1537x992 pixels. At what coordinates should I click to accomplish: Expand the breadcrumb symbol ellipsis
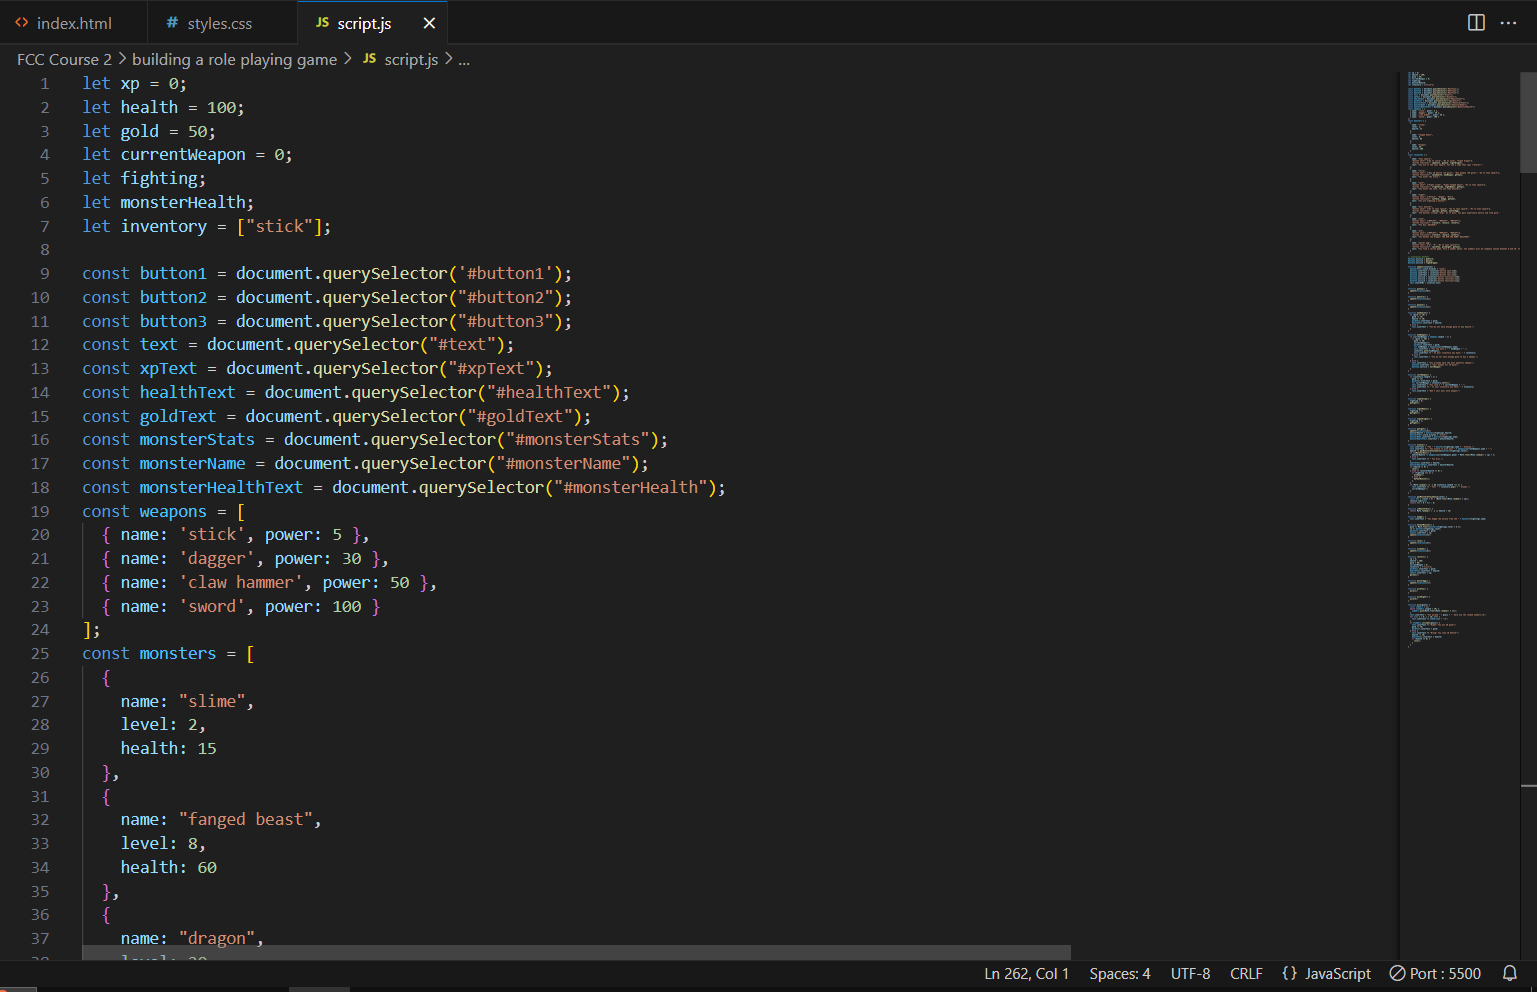coord(464,59)
